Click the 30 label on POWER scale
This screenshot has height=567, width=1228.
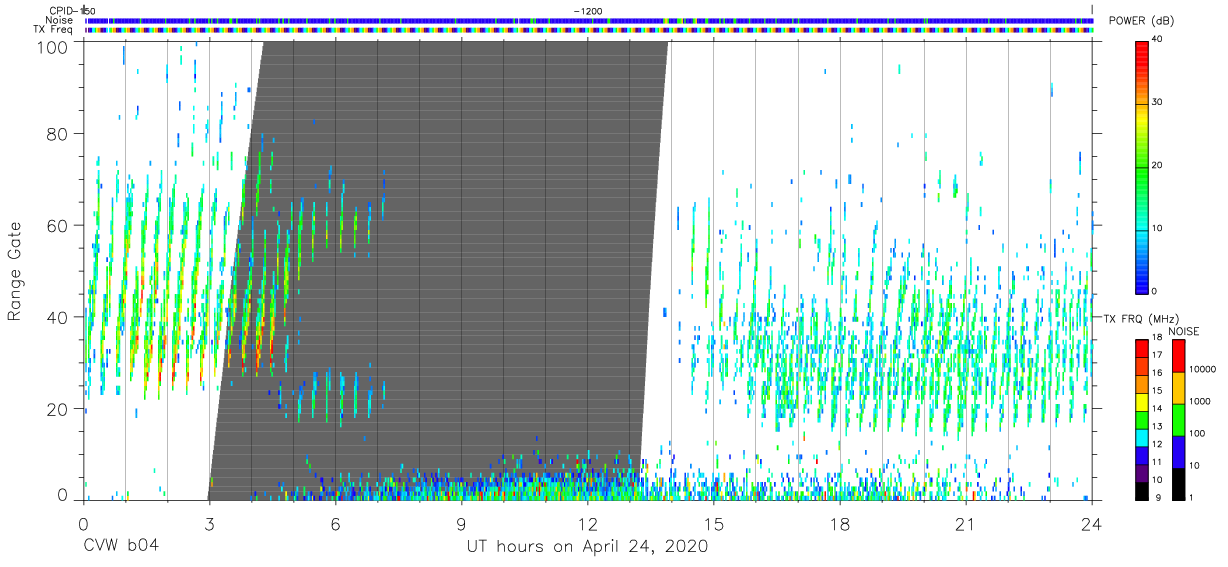[x=1157, y=103]
